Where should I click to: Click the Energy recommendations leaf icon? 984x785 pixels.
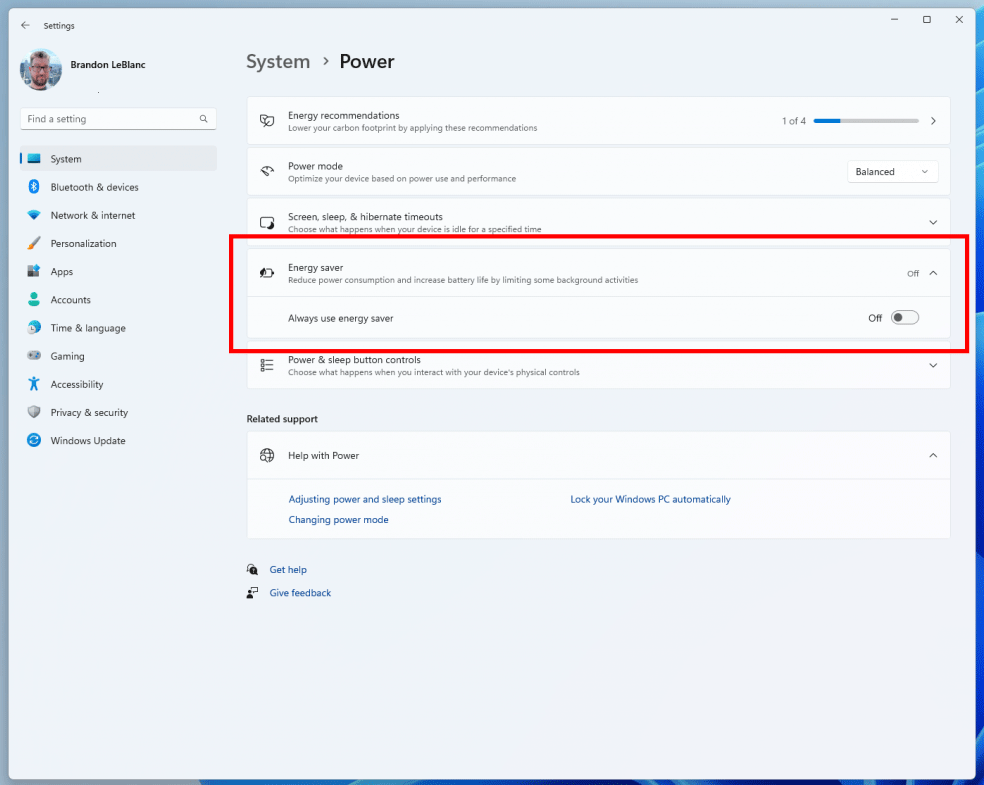pyautogui.click(x=267, y=120)
